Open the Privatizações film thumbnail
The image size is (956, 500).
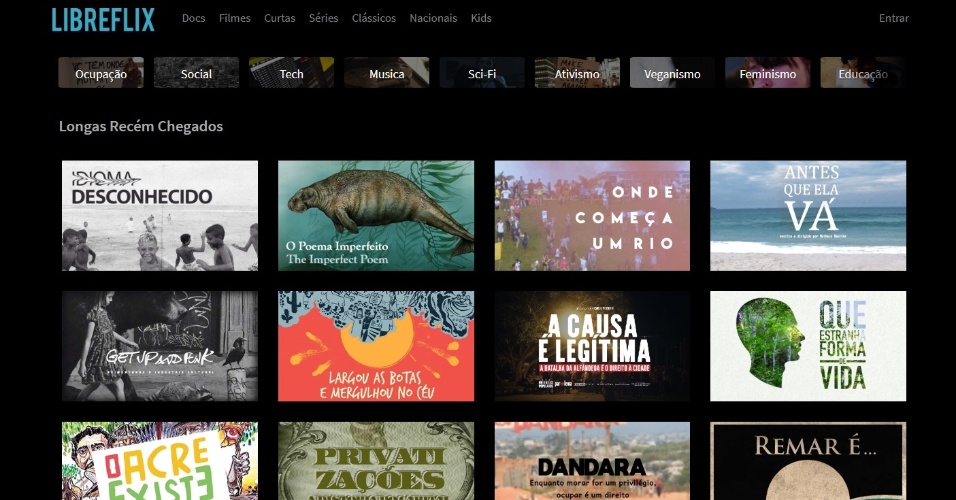[x=376, y=461]
